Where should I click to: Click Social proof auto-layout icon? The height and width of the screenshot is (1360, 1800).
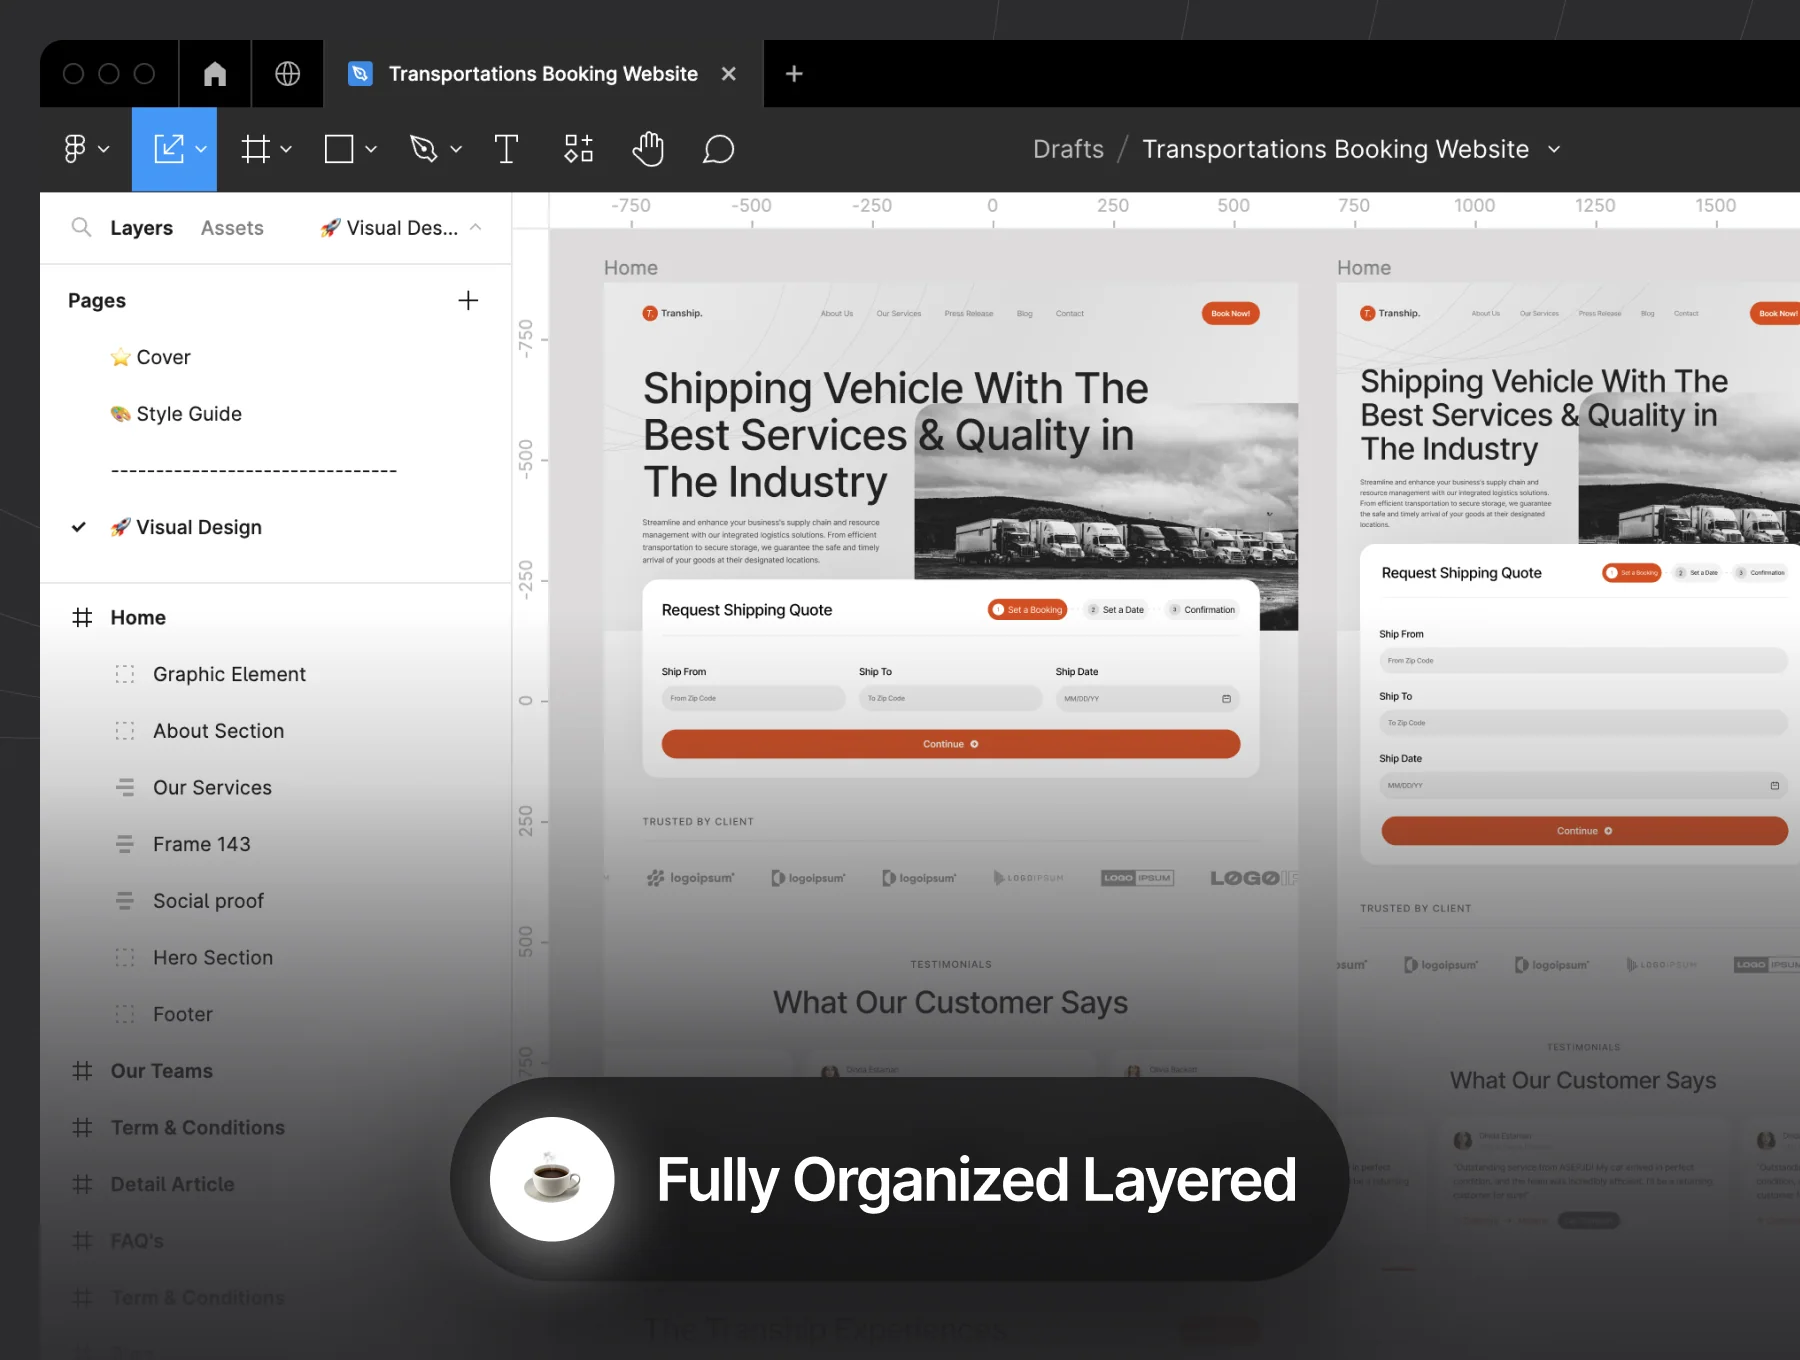pyautogui.click(x=125, y=901)
